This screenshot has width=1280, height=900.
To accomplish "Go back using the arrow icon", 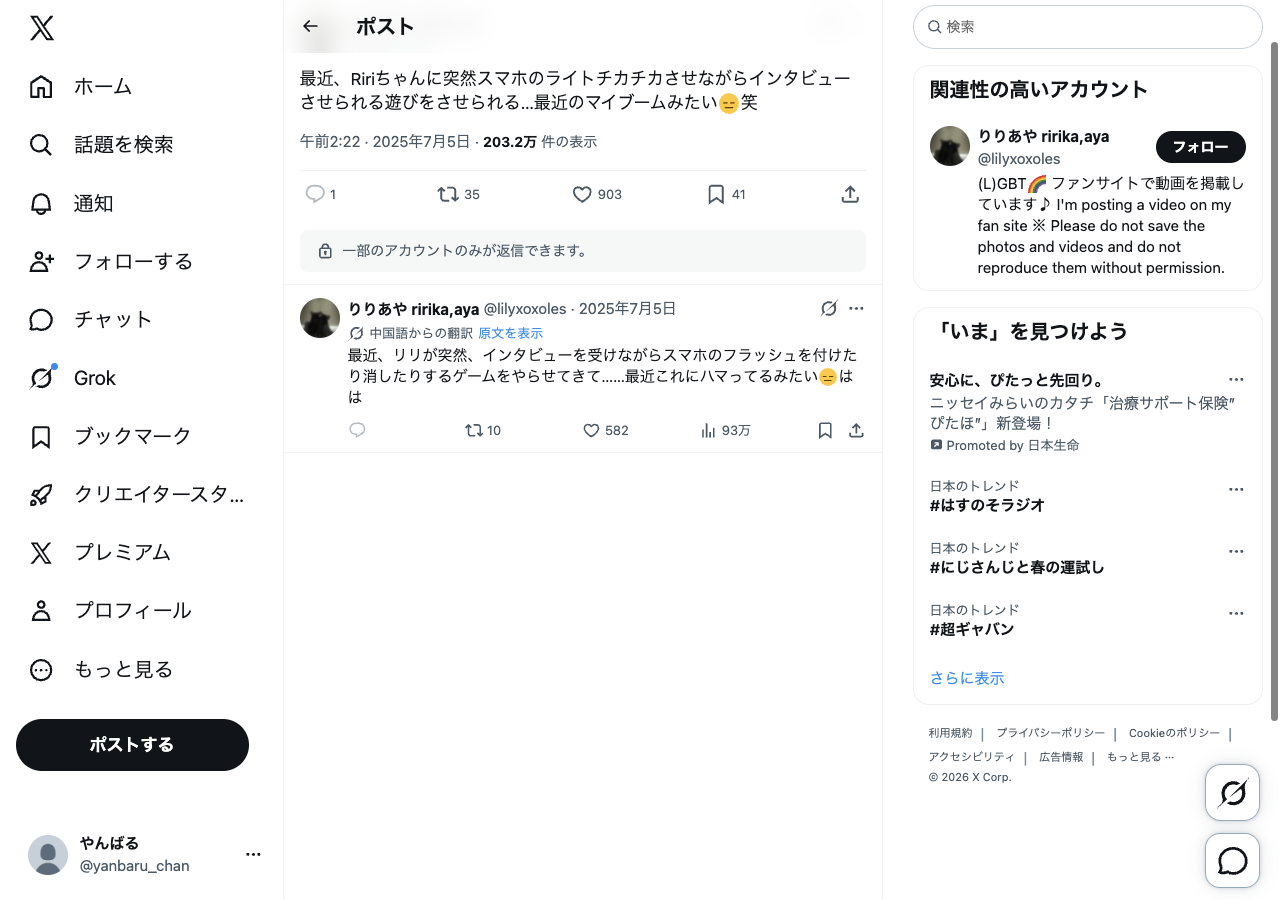I will 311,27.
